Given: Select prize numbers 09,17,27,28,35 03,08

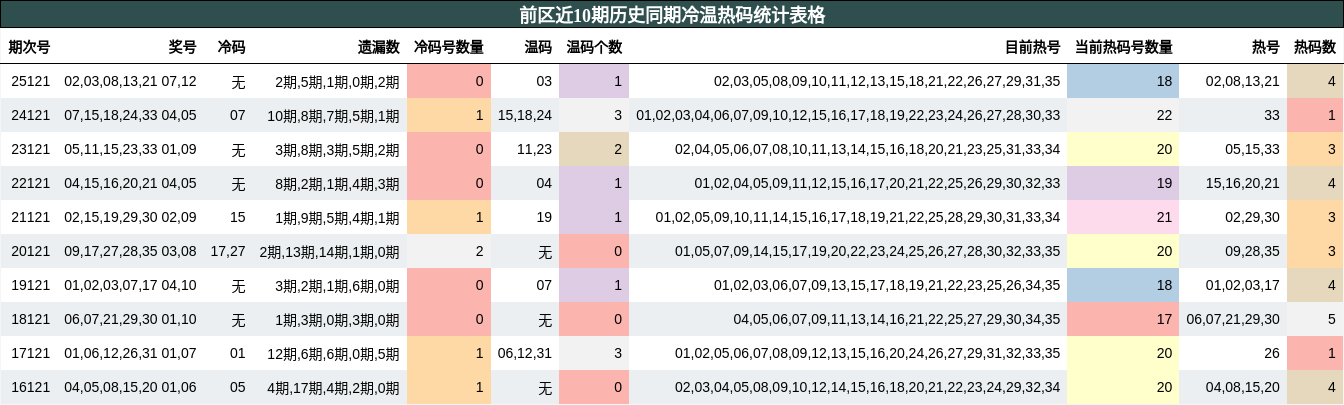Looking at the screenshot, I should [130, 251].
